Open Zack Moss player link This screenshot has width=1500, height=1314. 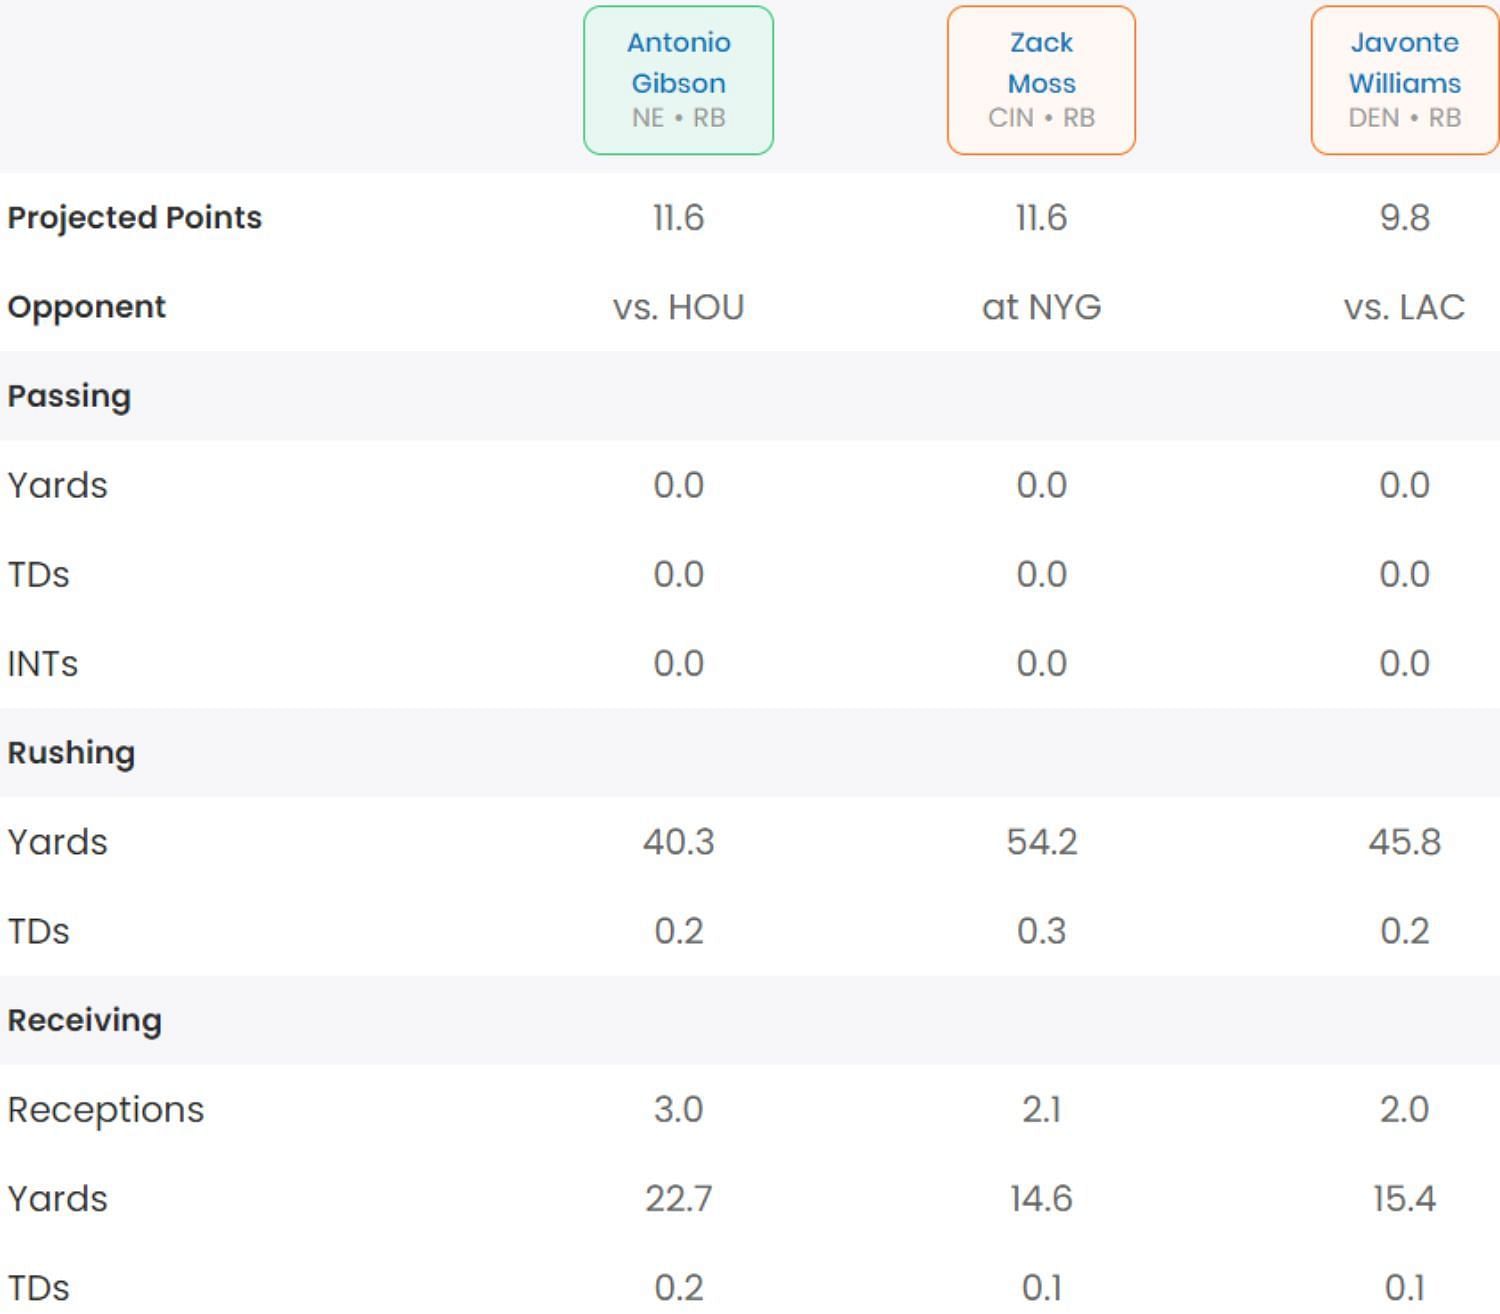pyautogui.click(x=1041, y=62)
